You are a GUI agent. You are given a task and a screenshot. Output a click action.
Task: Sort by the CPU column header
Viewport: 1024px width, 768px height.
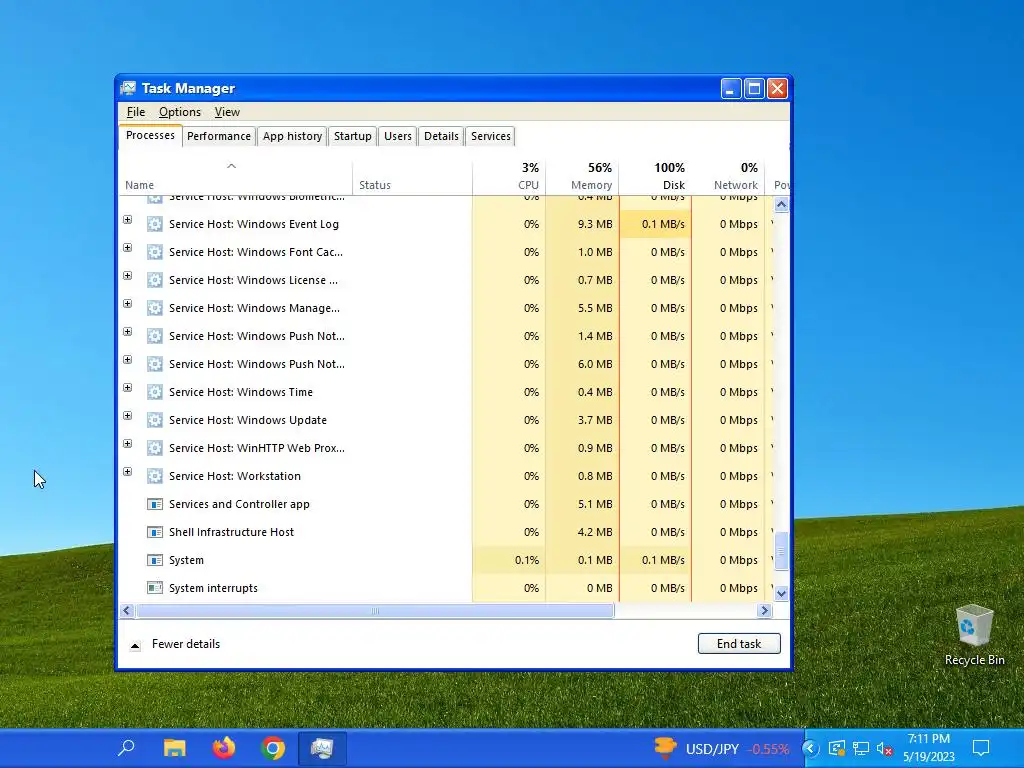point(509,176)
